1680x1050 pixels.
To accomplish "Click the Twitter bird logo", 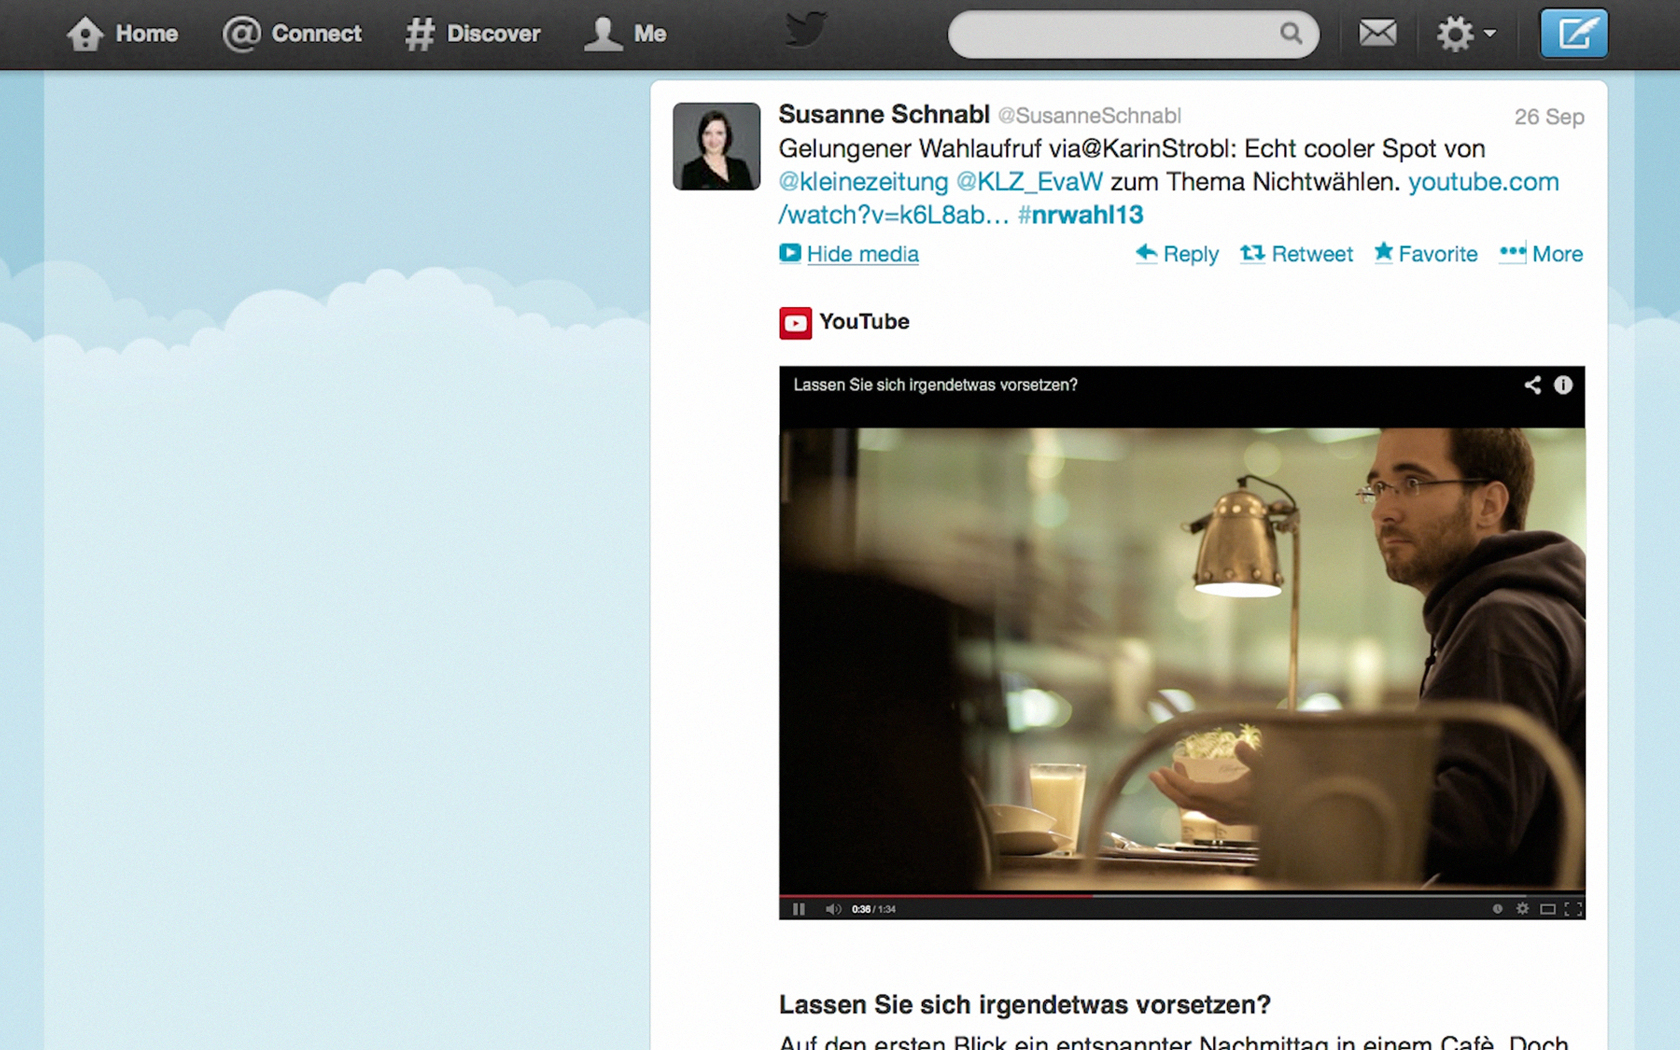I will tap(805, 31).
